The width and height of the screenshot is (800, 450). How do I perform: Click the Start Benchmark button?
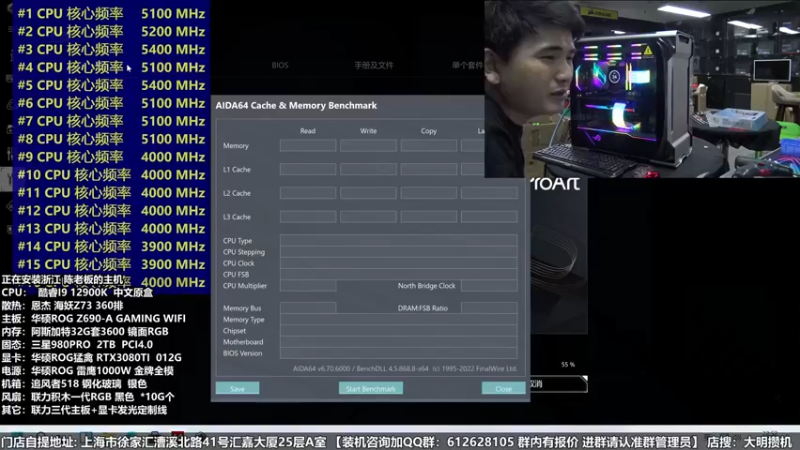[371, 389]
